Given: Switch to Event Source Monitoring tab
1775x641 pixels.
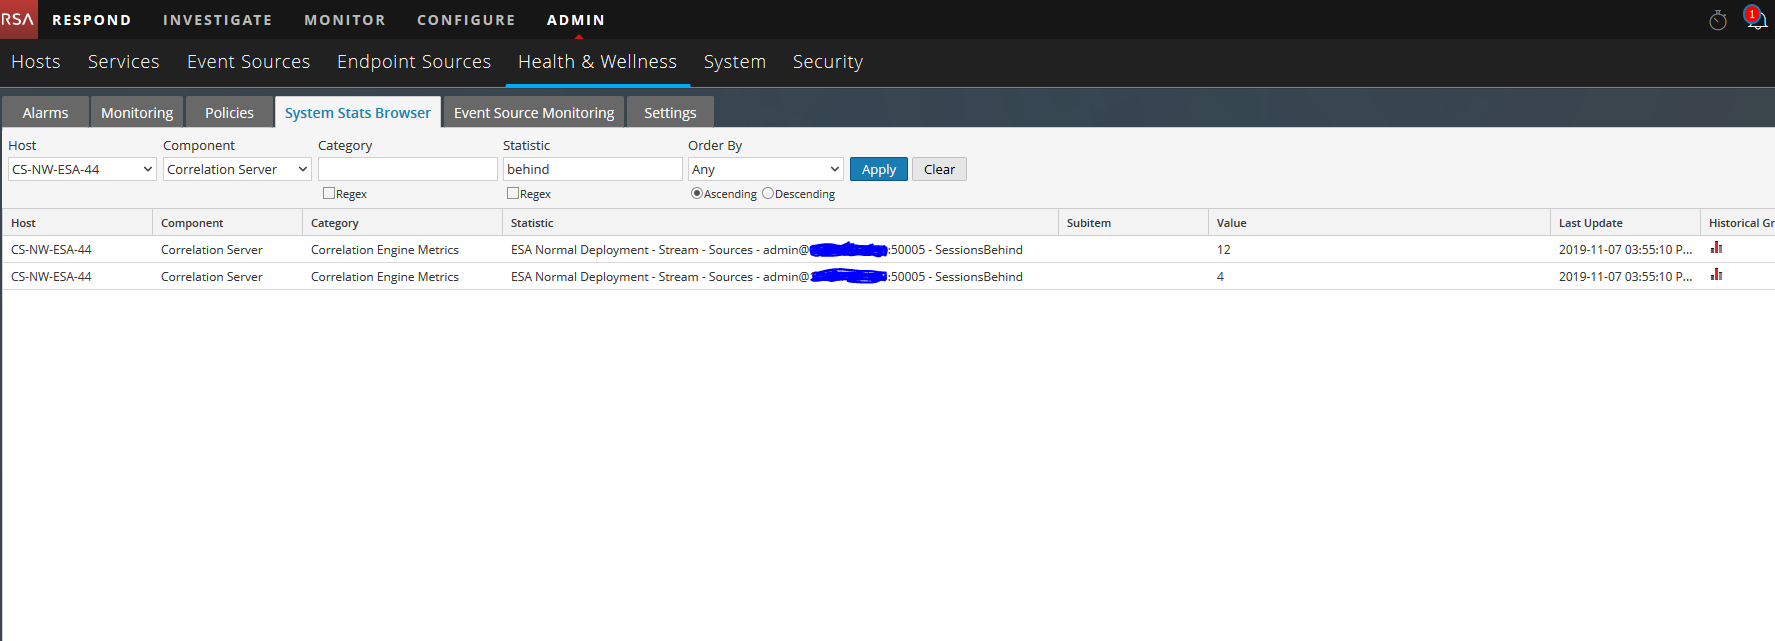Looking at the screenshot, I should coord(534,112).
